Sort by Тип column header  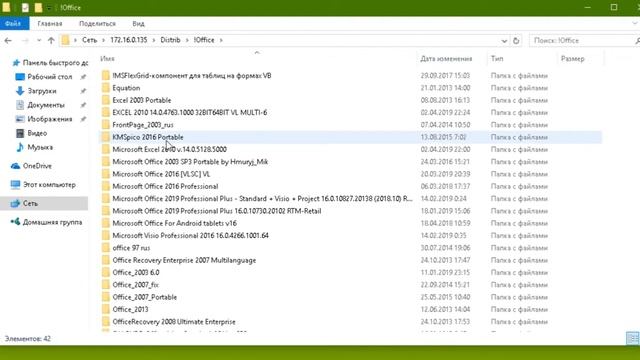click(497, 59)
